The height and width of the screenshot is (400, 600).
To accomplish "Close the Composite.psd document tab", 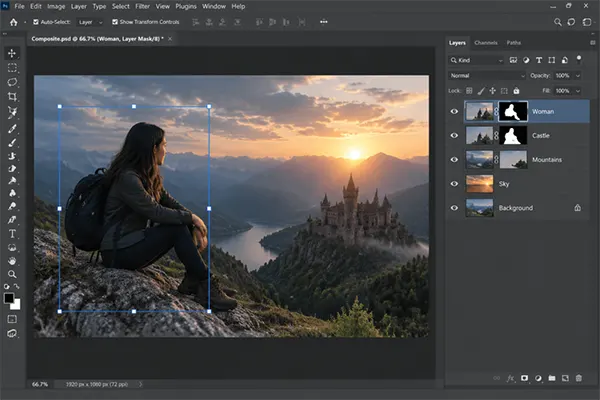I will point(170,39).
